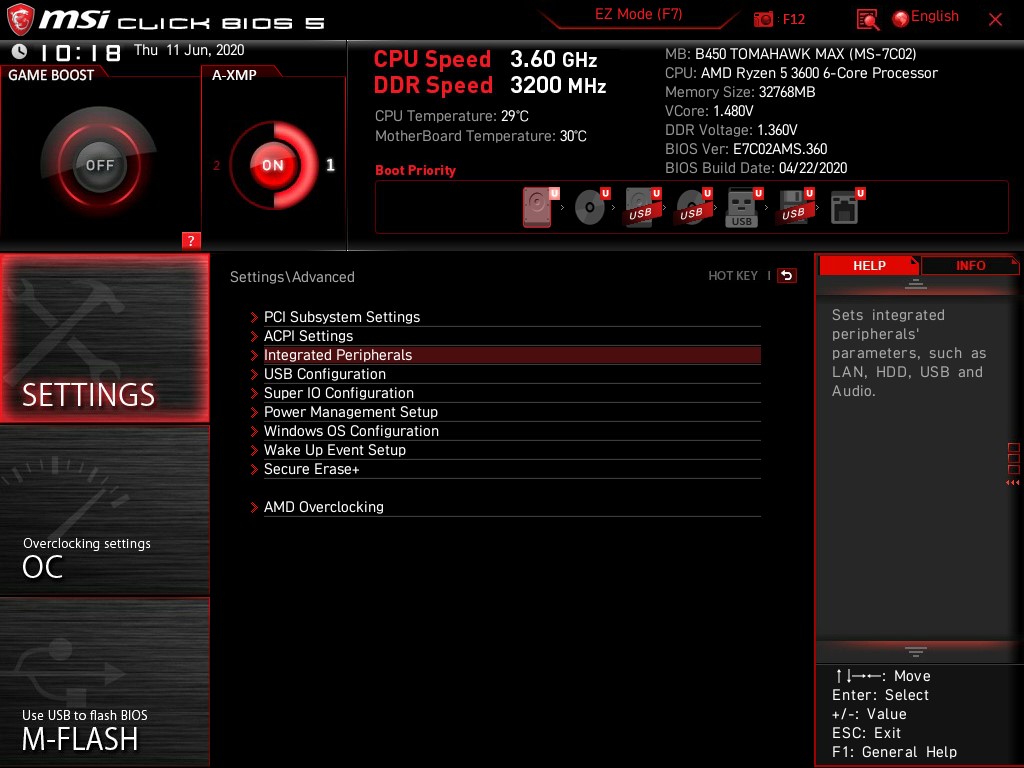Viewport: 1024px width, 768px height.
Task: Open the M-FLASH section
Action: pos(104,682)
